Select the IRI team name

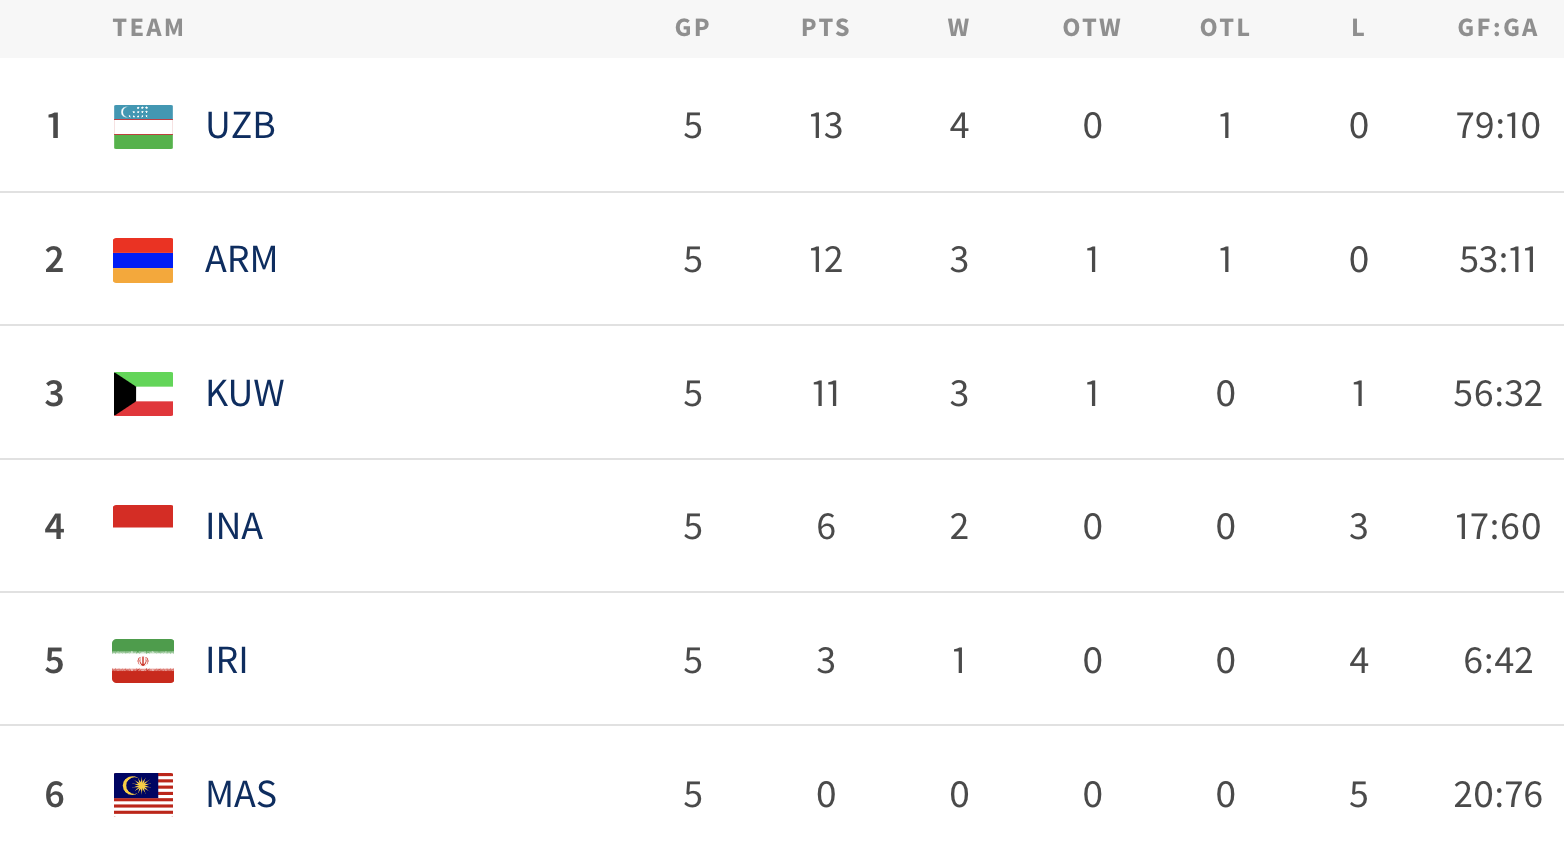(x=226, y=661)
